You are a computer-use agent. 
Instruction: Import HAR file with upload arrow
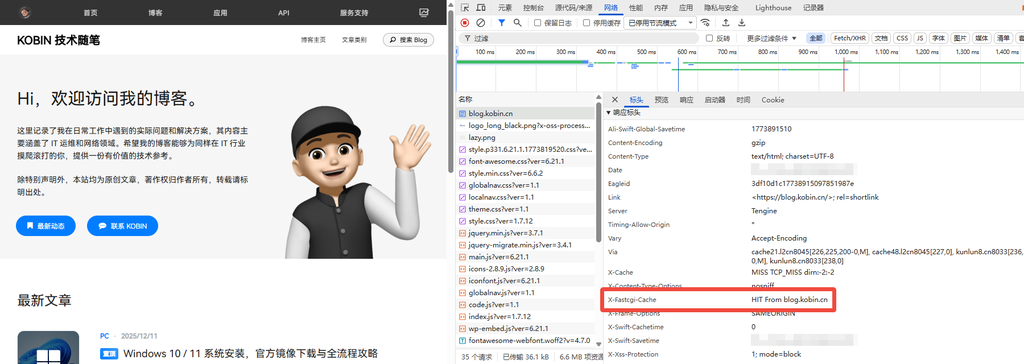pyautogui.click(x=725, y=22)
